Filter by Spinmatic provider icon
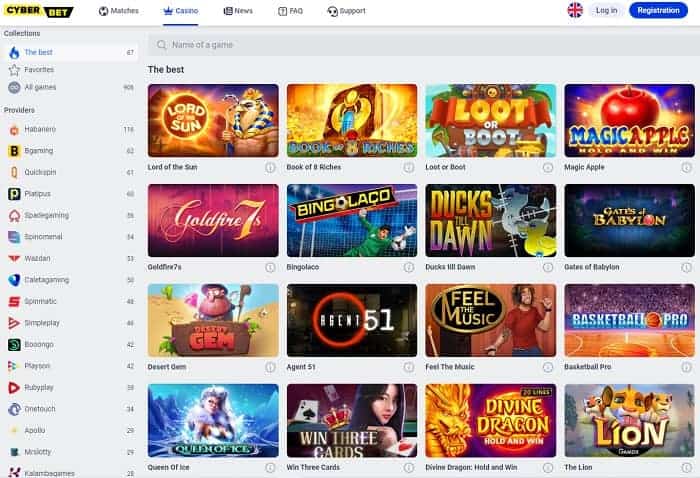The height and width of the screenshot is (478, 700). 14,301
